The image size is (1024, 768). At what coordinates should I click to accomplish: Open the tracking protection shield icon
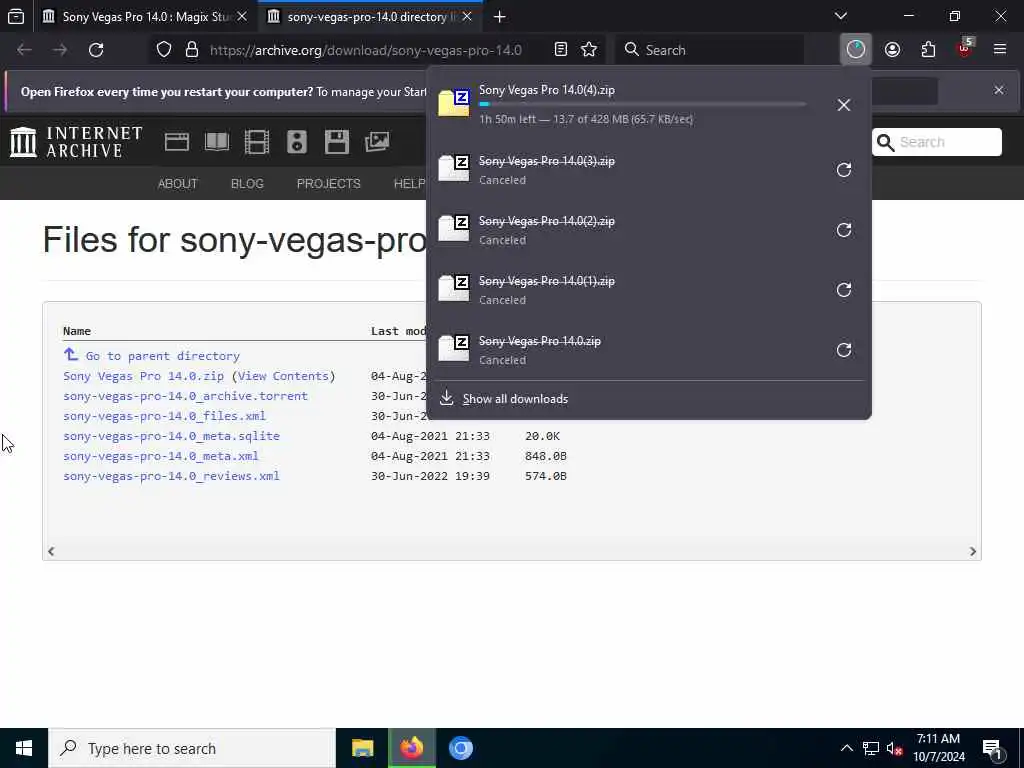coord(164,50)
